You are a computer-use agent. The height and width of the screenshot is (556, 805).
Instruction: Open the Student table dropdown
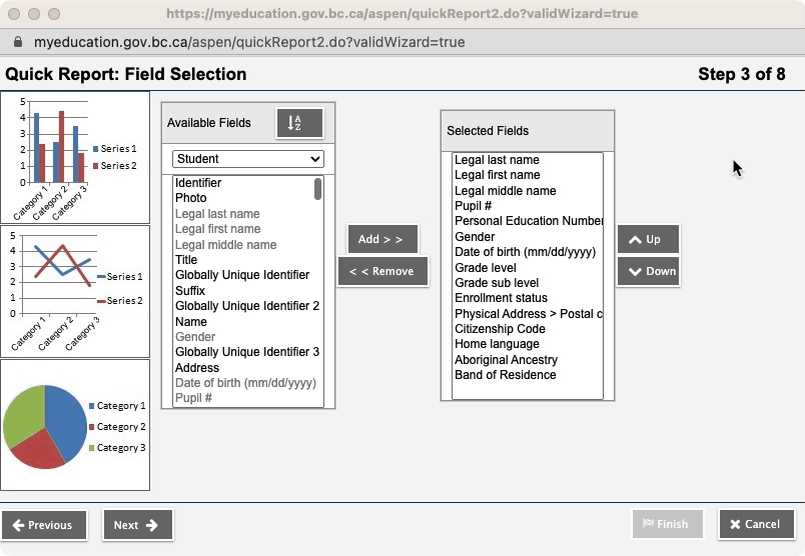[248, 159]
